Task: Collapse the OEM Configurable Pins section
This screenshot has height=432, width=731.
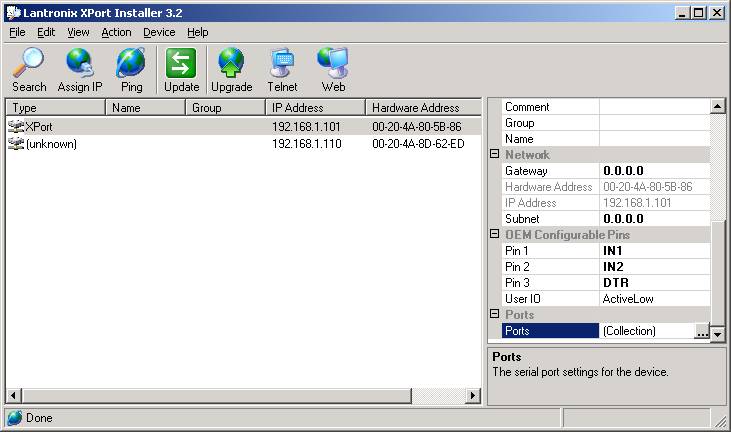Action: 495,234
